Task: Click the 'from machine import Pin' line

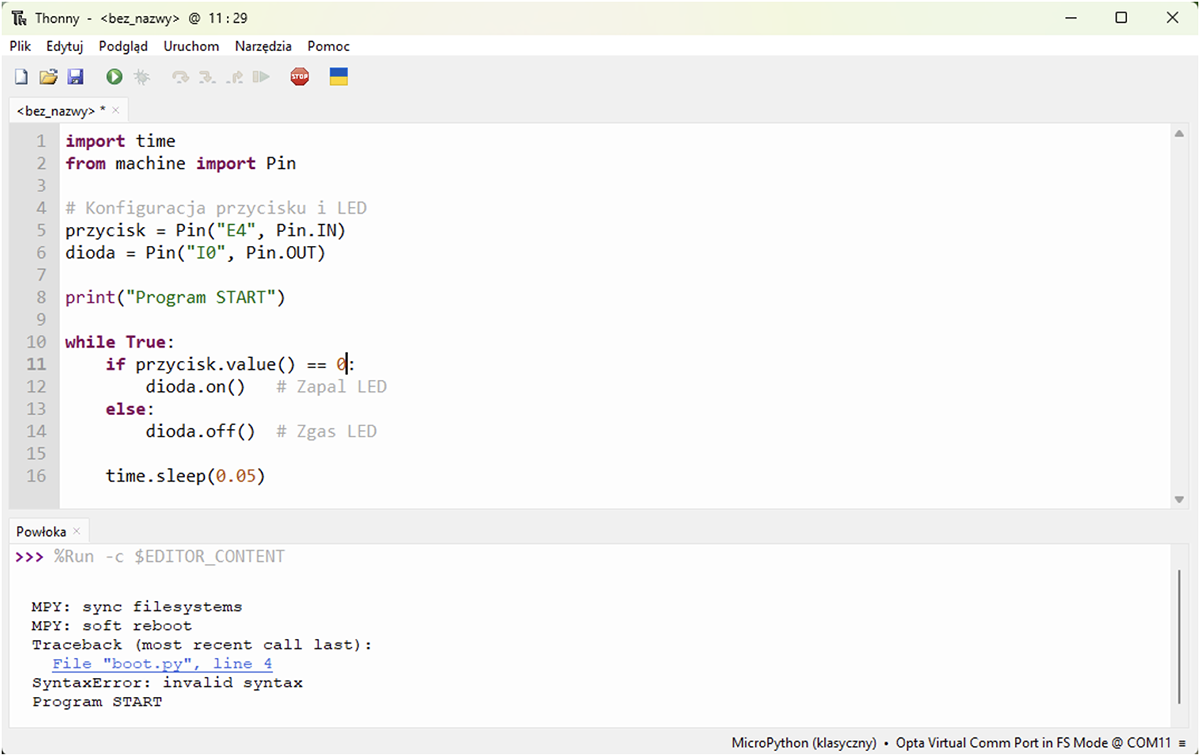Action: point(181,163)
